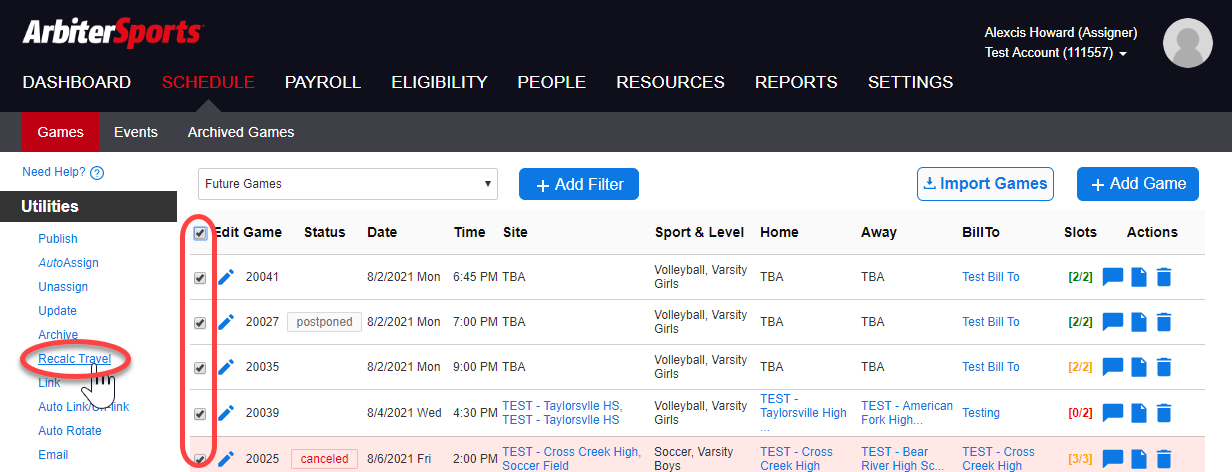Delete game 20025 with trash icon
Screen dimensions: 1232x472
pos(1164,459)
